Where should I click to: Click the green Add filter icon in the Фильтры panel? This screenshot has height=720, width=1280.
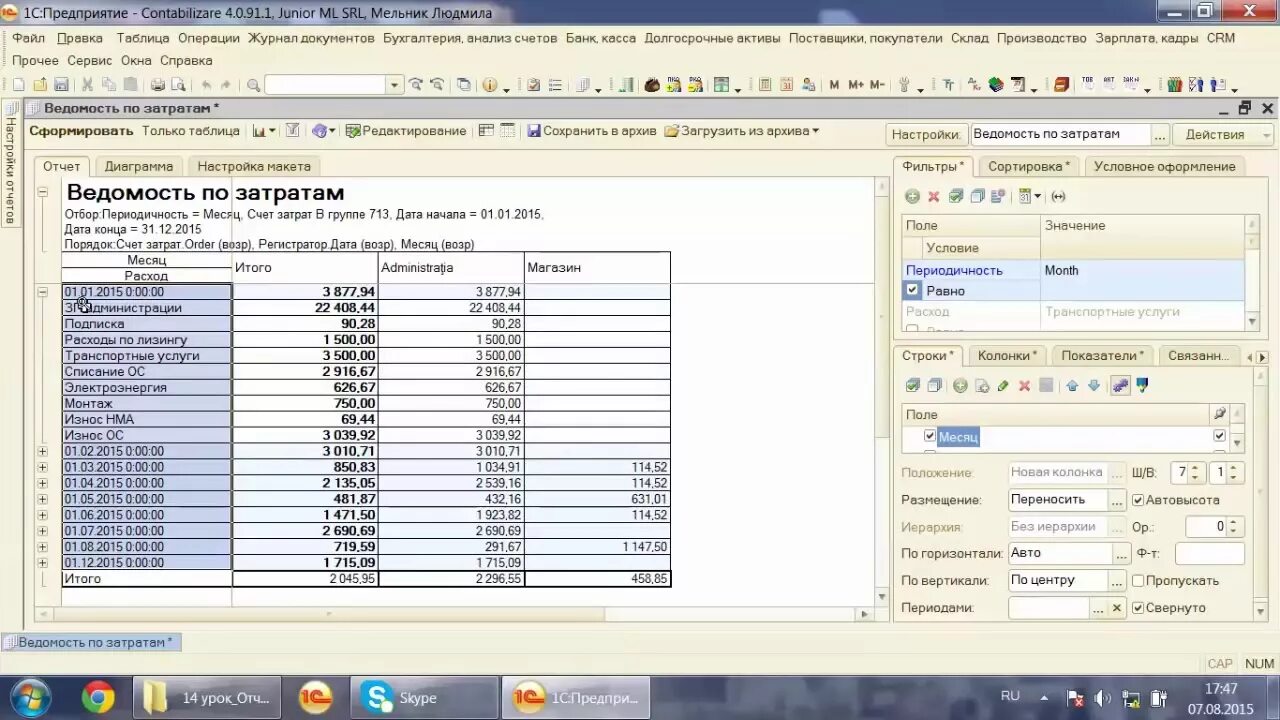(x=912, y=196)
